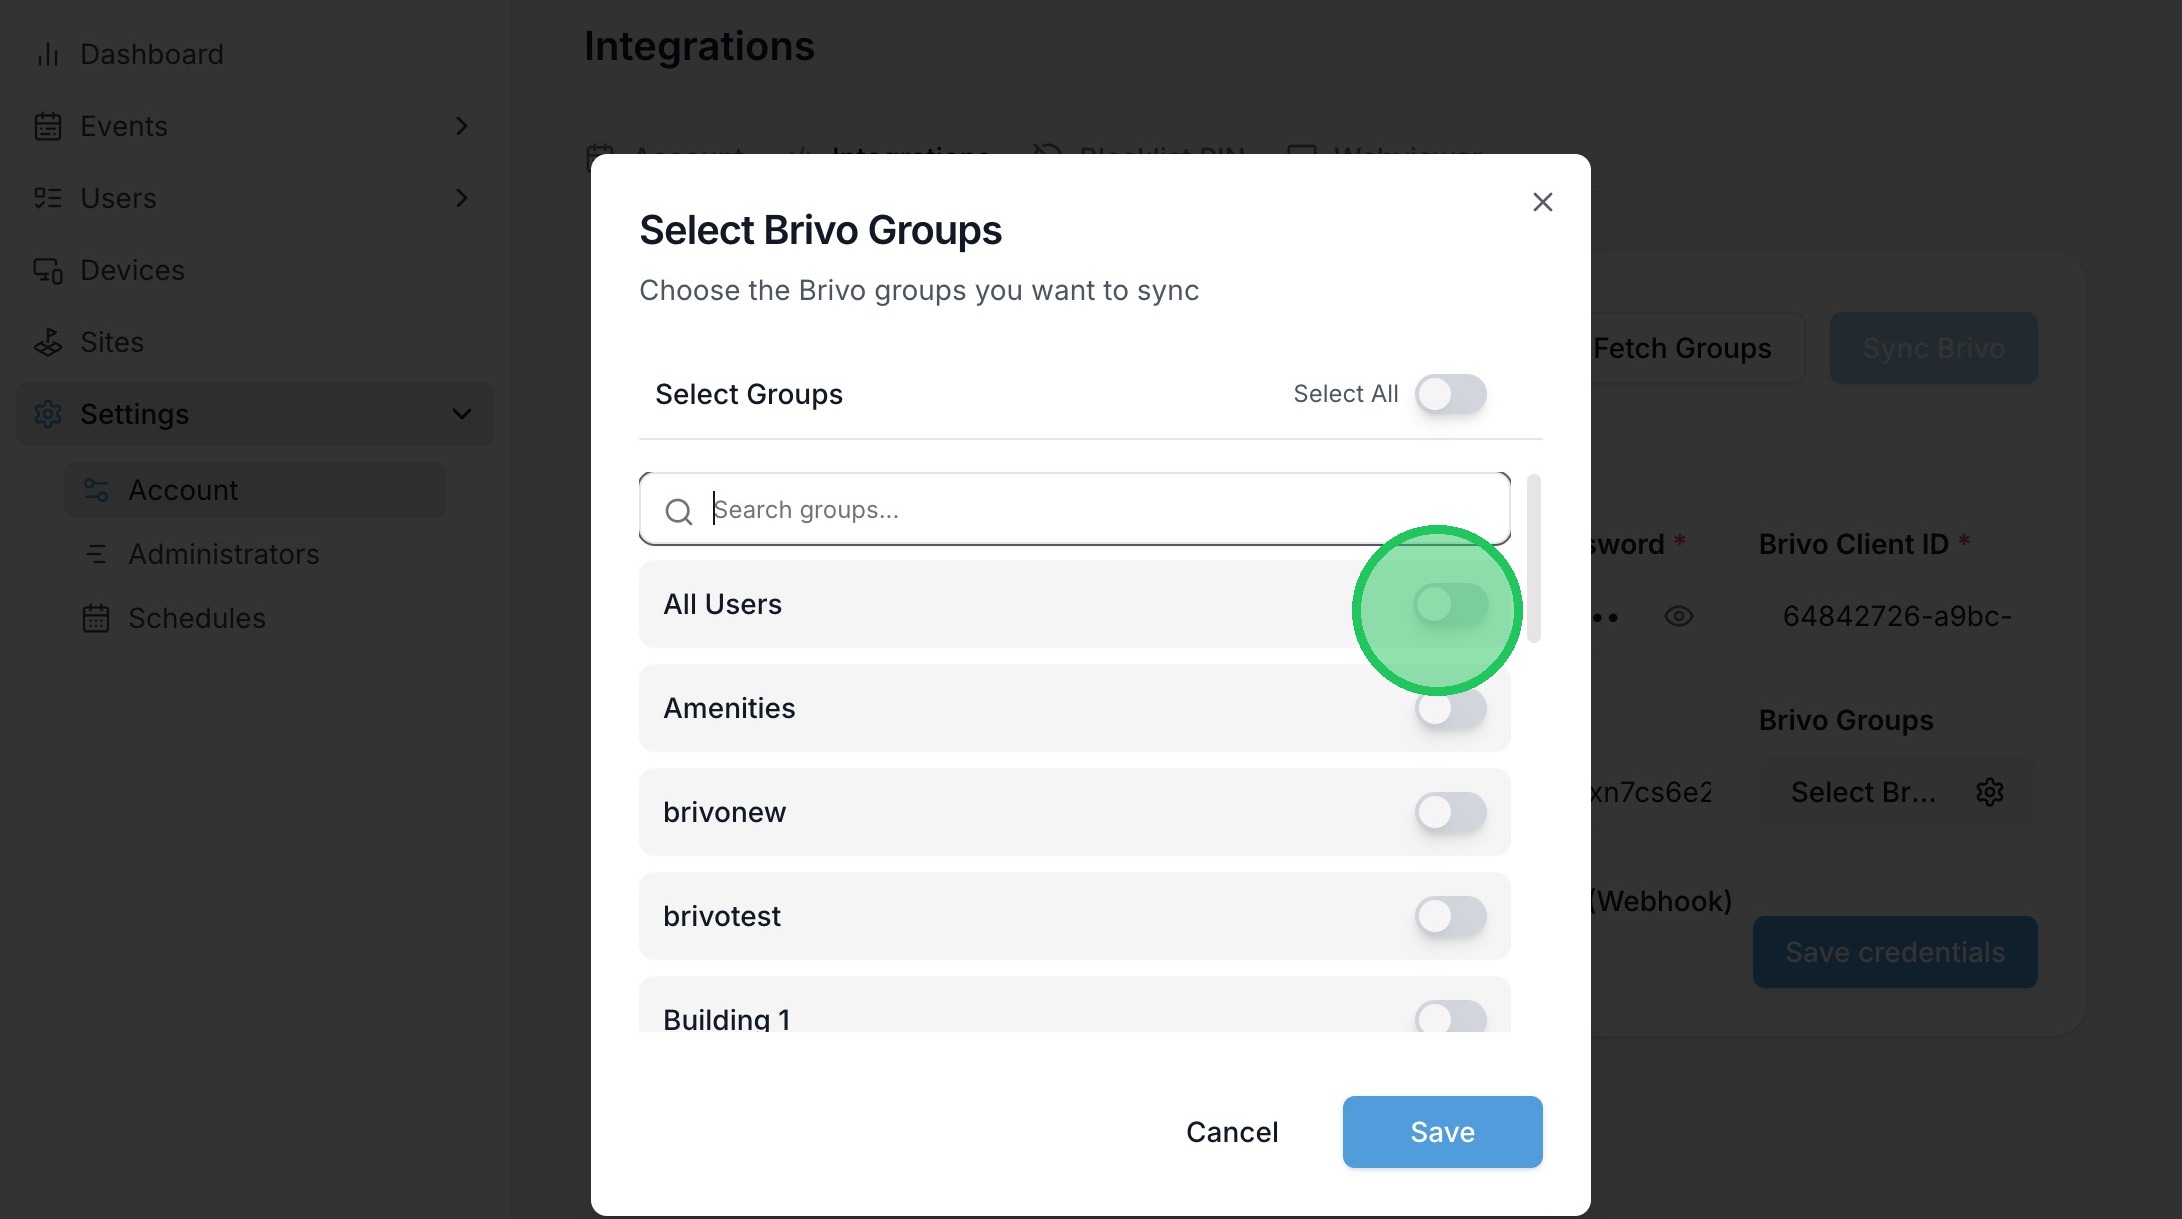This screenshot has width=2182, height=1219.
Task: Show password with the eye icon
Action: [1678, 616]
